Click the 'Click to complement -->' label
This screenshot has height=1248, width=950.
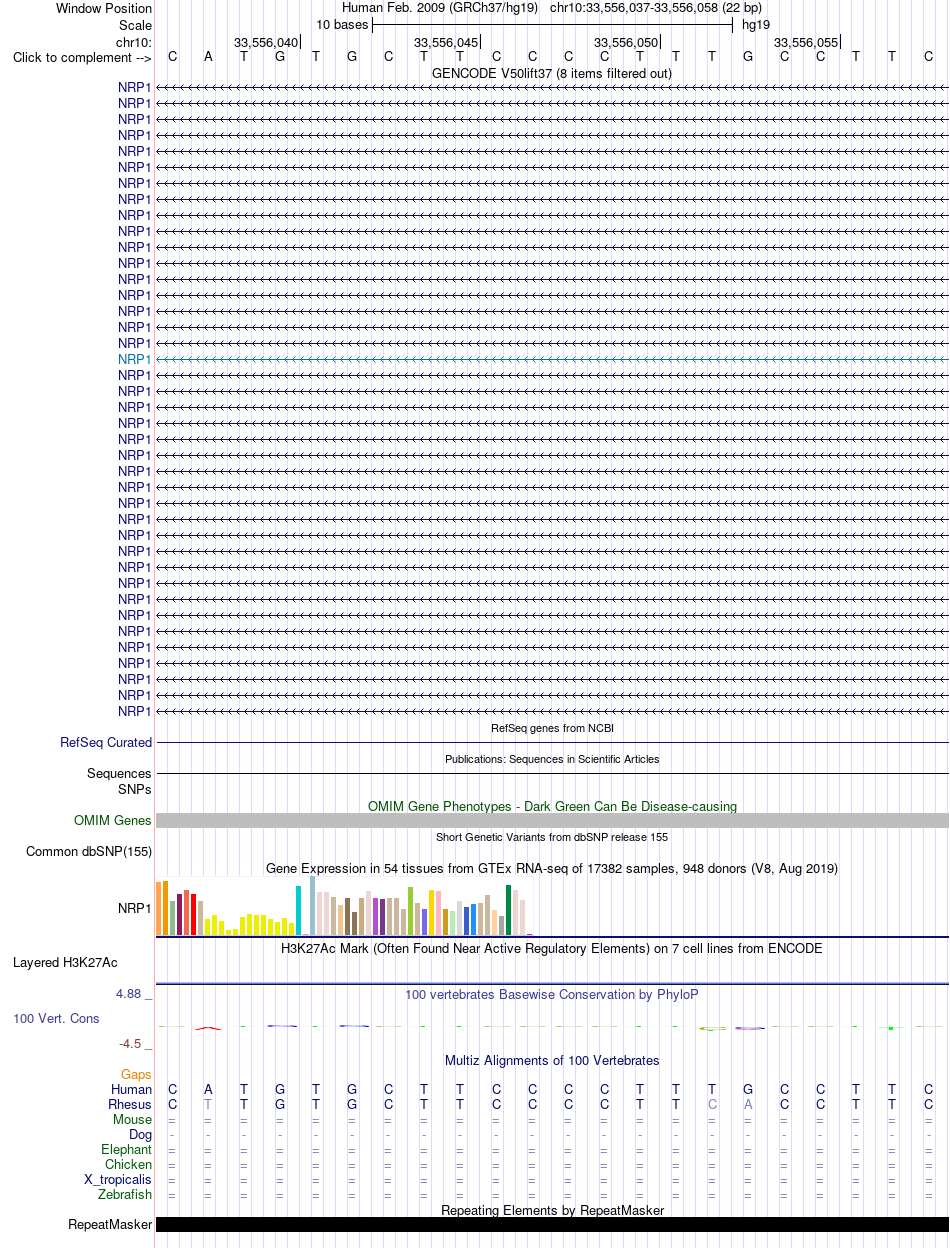(82, 57)
